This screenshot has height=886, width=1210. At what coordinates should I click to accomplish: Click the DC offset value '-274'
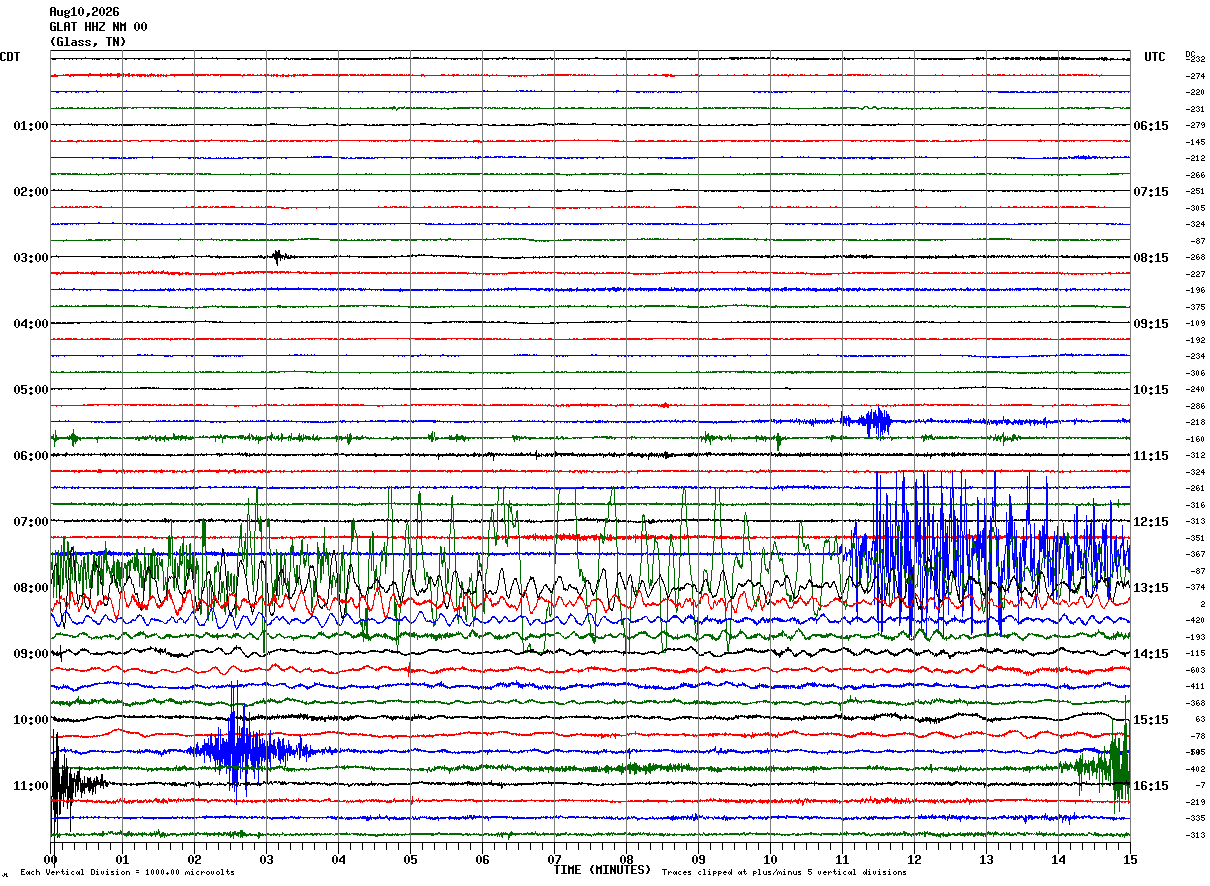click(1195, 76)
